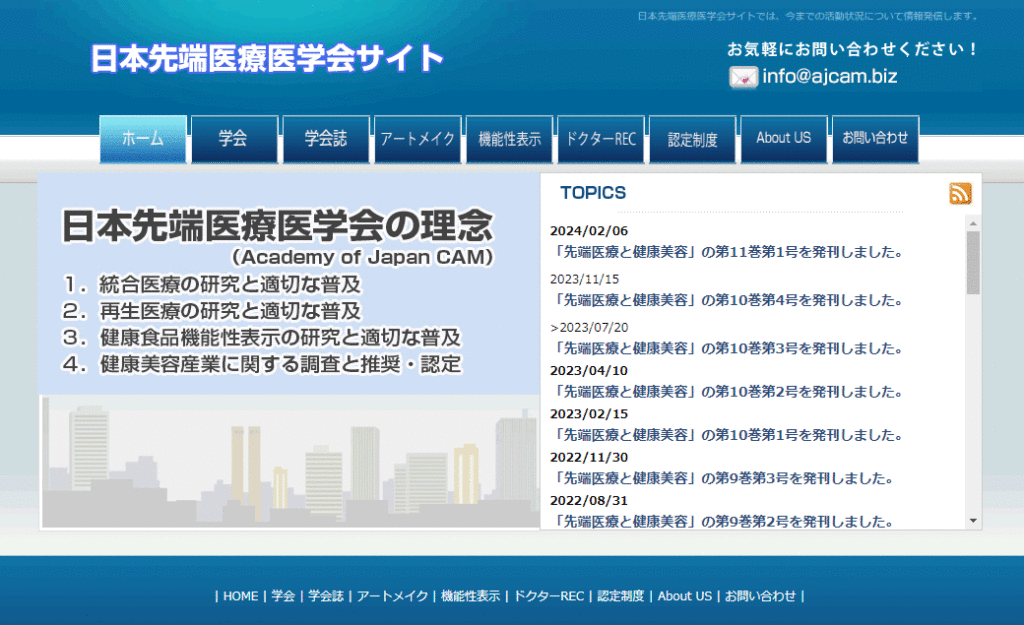Click the envelope mail icon

point(741,76)
